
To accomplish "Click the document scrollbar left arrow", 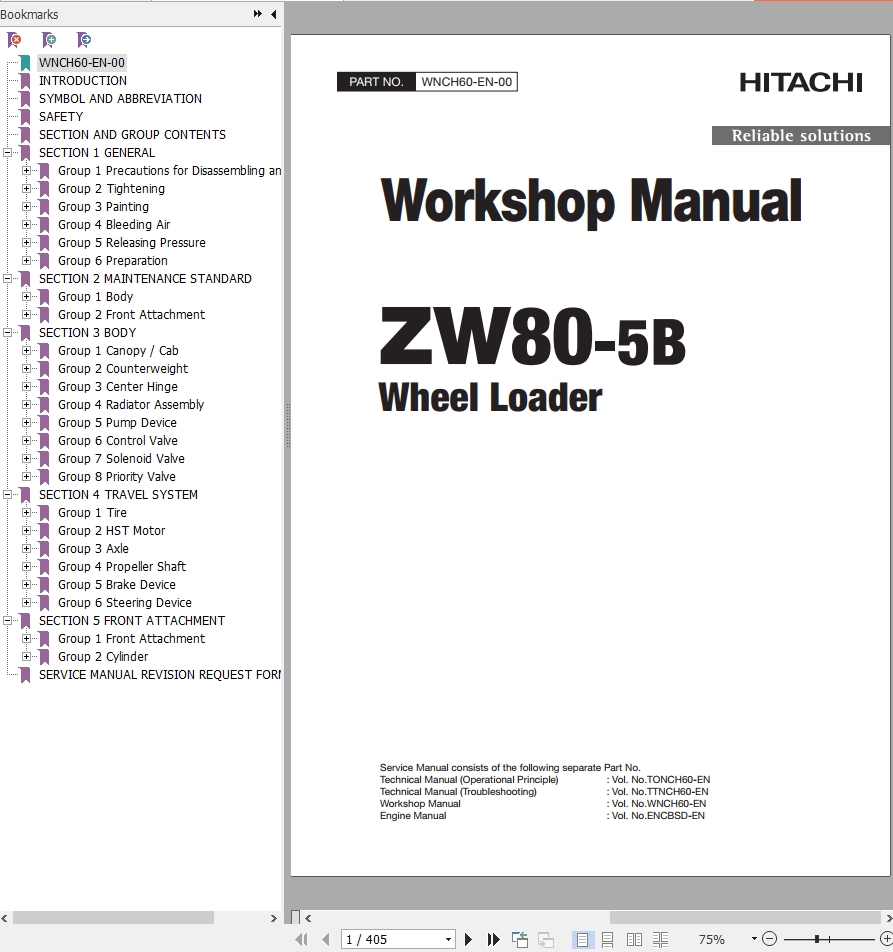I will pyautogui.click(x=308, y=918).
